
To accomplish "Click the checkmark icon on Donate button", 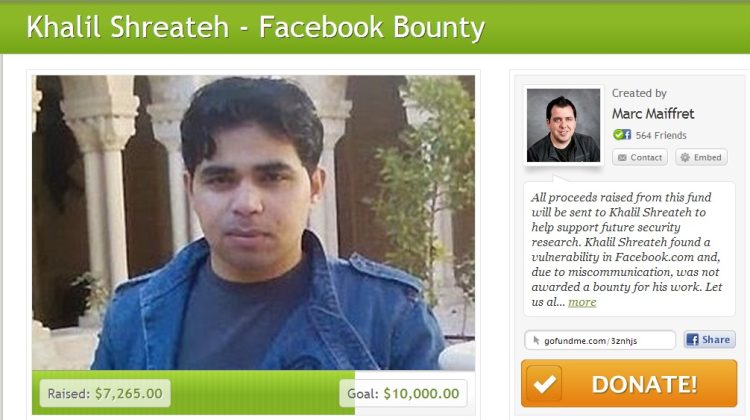I will pos(544,384).
